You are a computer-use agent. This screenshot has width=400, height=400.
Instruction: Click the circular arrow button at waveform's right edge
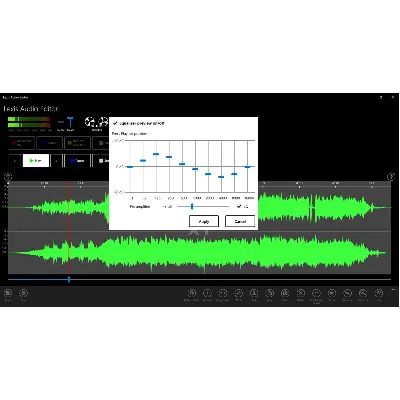click(391, 177)
